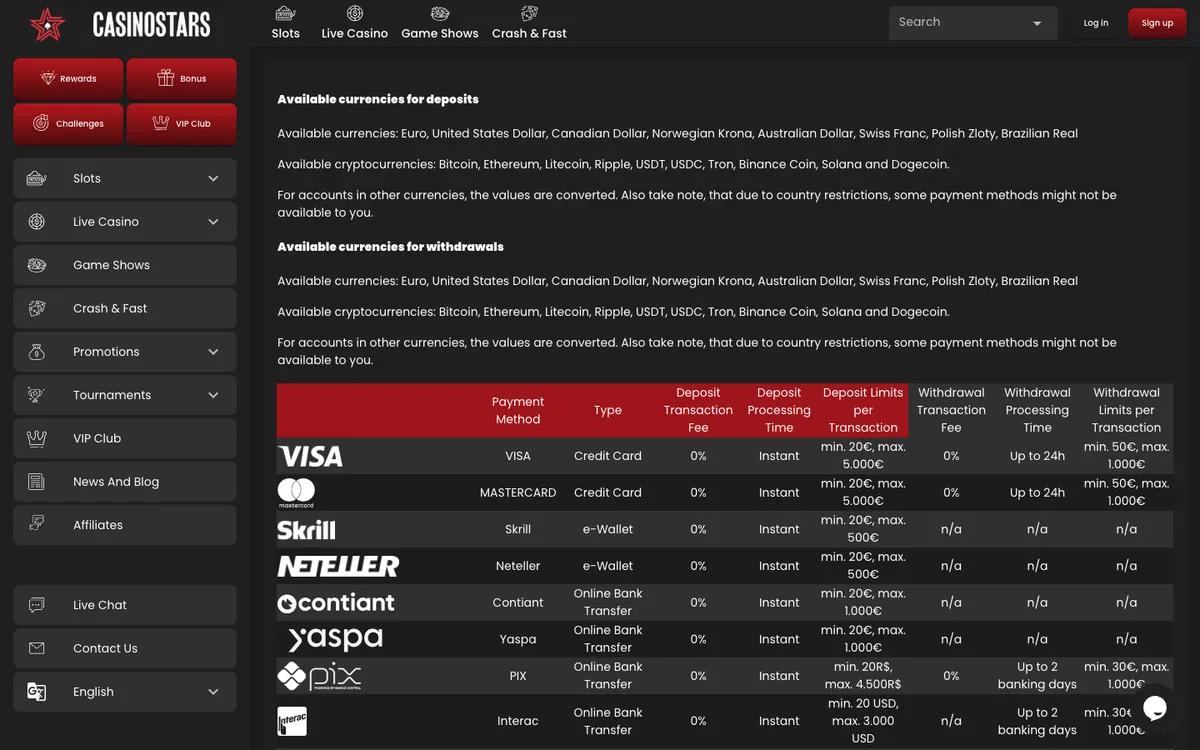This screenshot has height=750, width=1200.
Task: Expand the English language dropdown chevron
Action: [x=213, y=692]
